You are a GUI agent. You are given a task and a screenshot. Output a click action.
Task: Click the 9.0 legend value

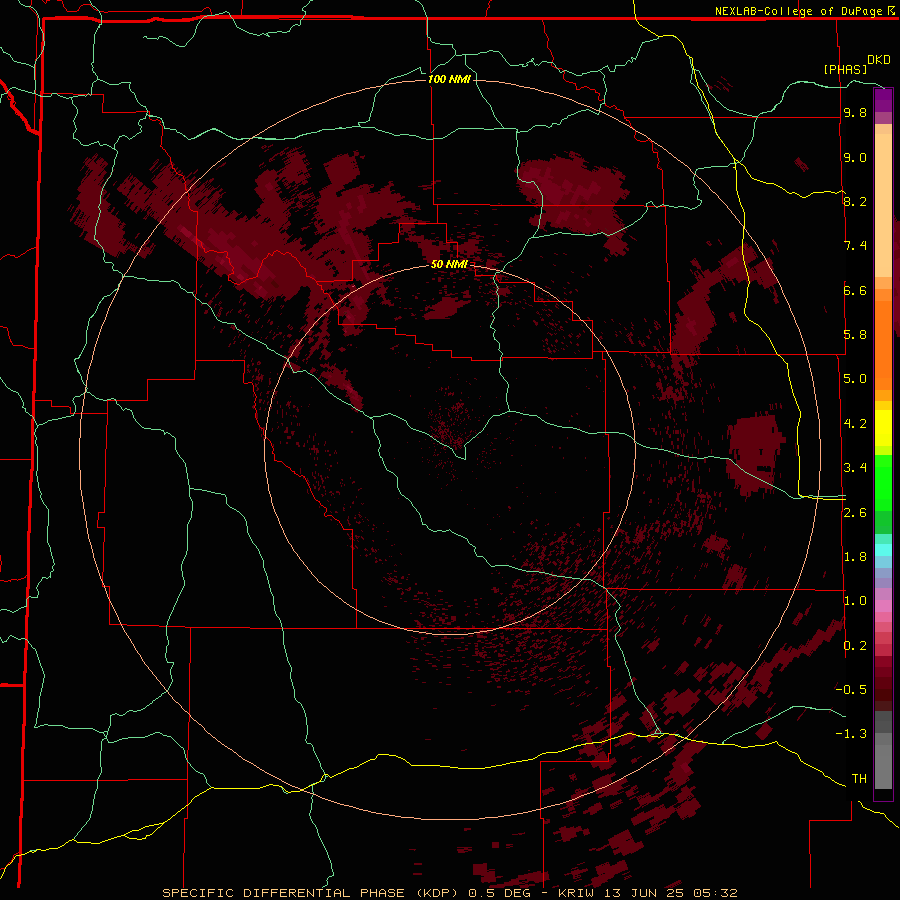coord(855,158)
